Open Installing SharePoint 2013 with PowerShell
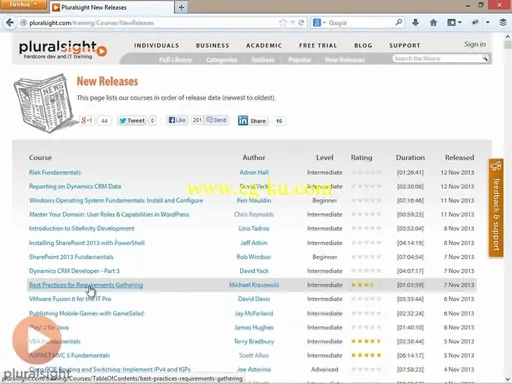Screen dimensions: 512x384 click(x=87, y=243)
